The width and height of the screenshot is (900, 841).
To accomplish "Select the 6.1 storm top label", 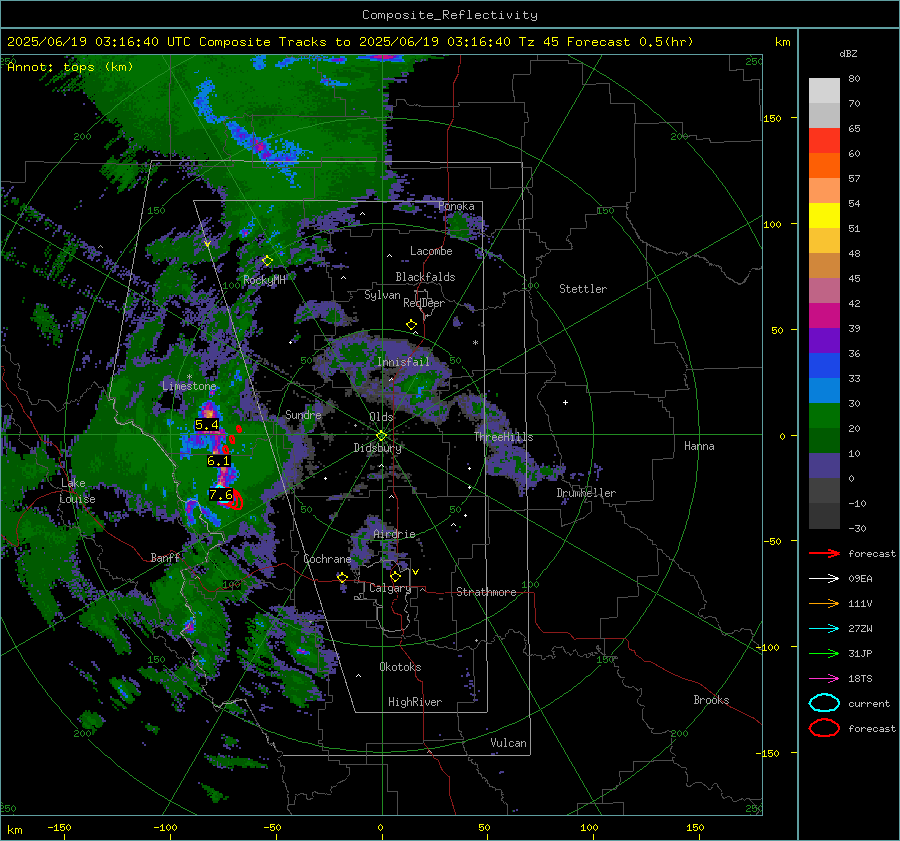I will coord(218,461).
